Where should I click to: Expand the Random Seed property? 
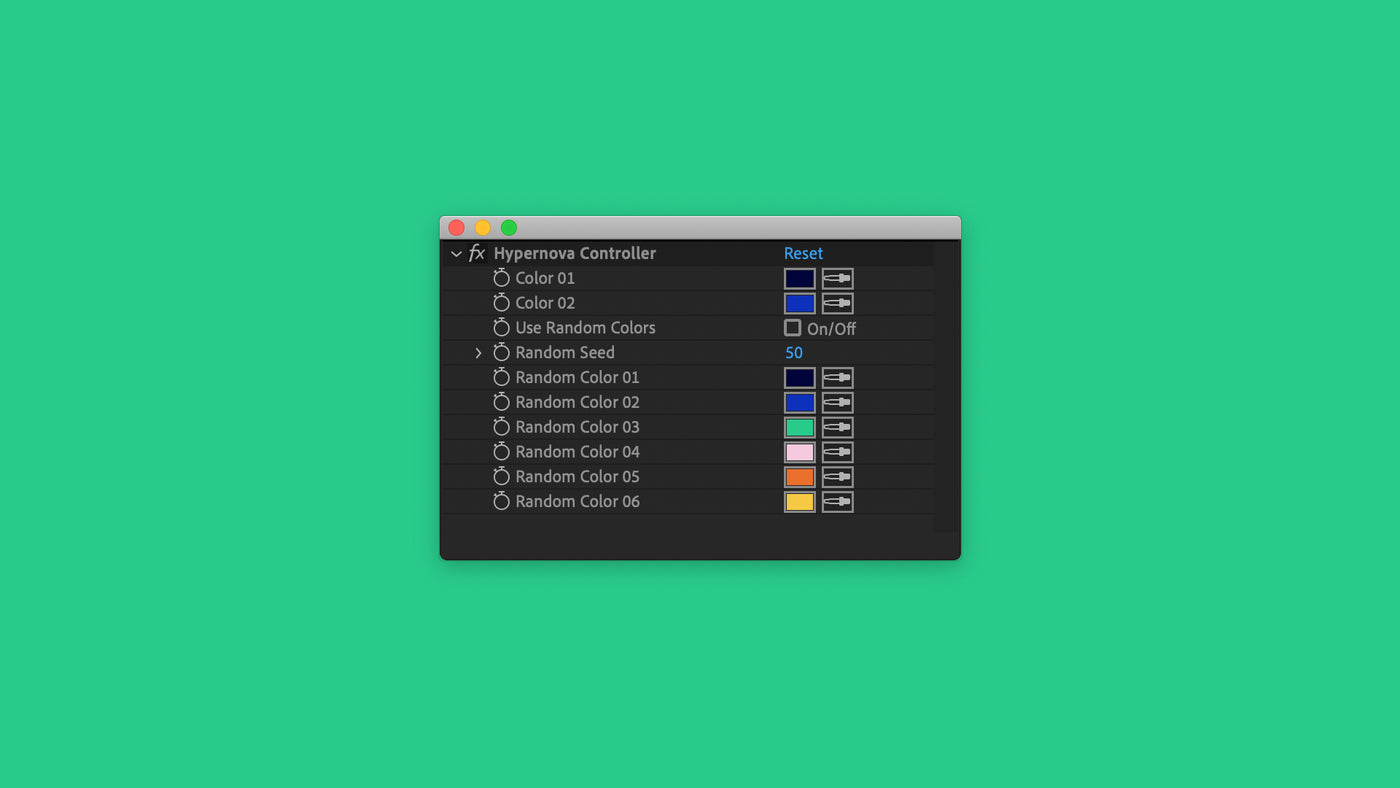click(478, 353)
